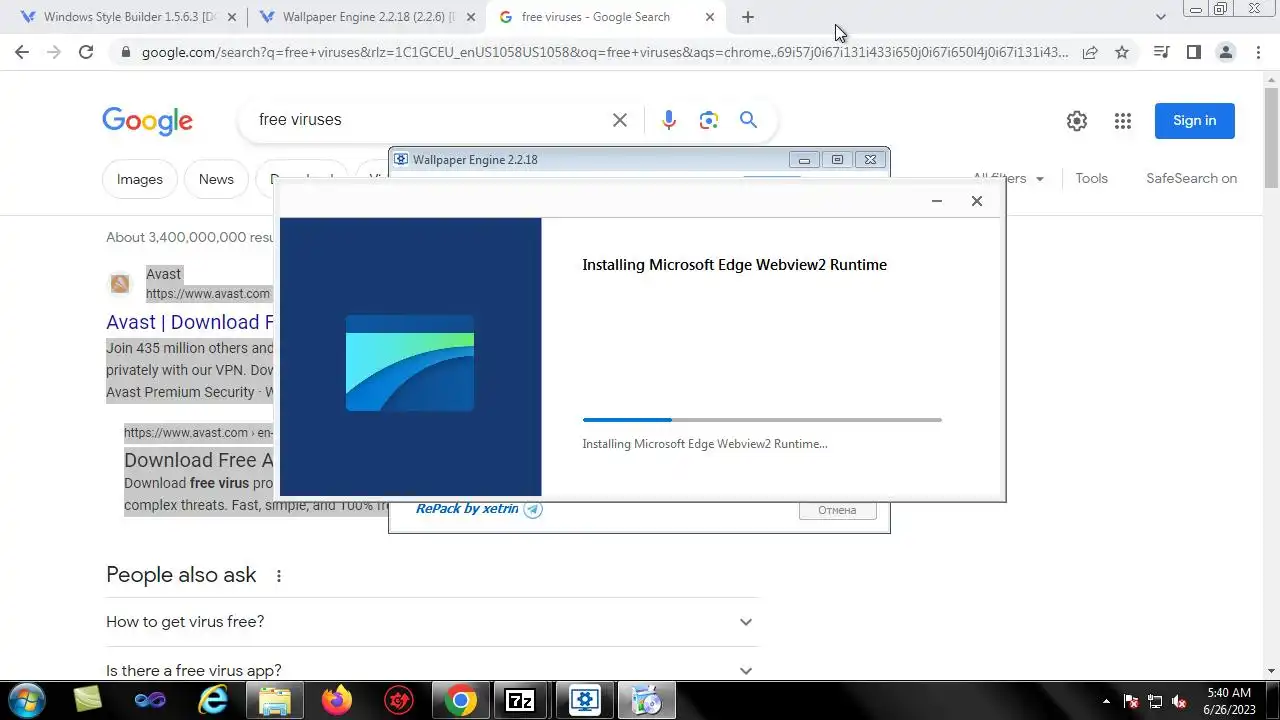Viewport: 1280px width, 720px height.
Task: Clear the search query with X
Action: pyautogui.click(x=620, y=120)
